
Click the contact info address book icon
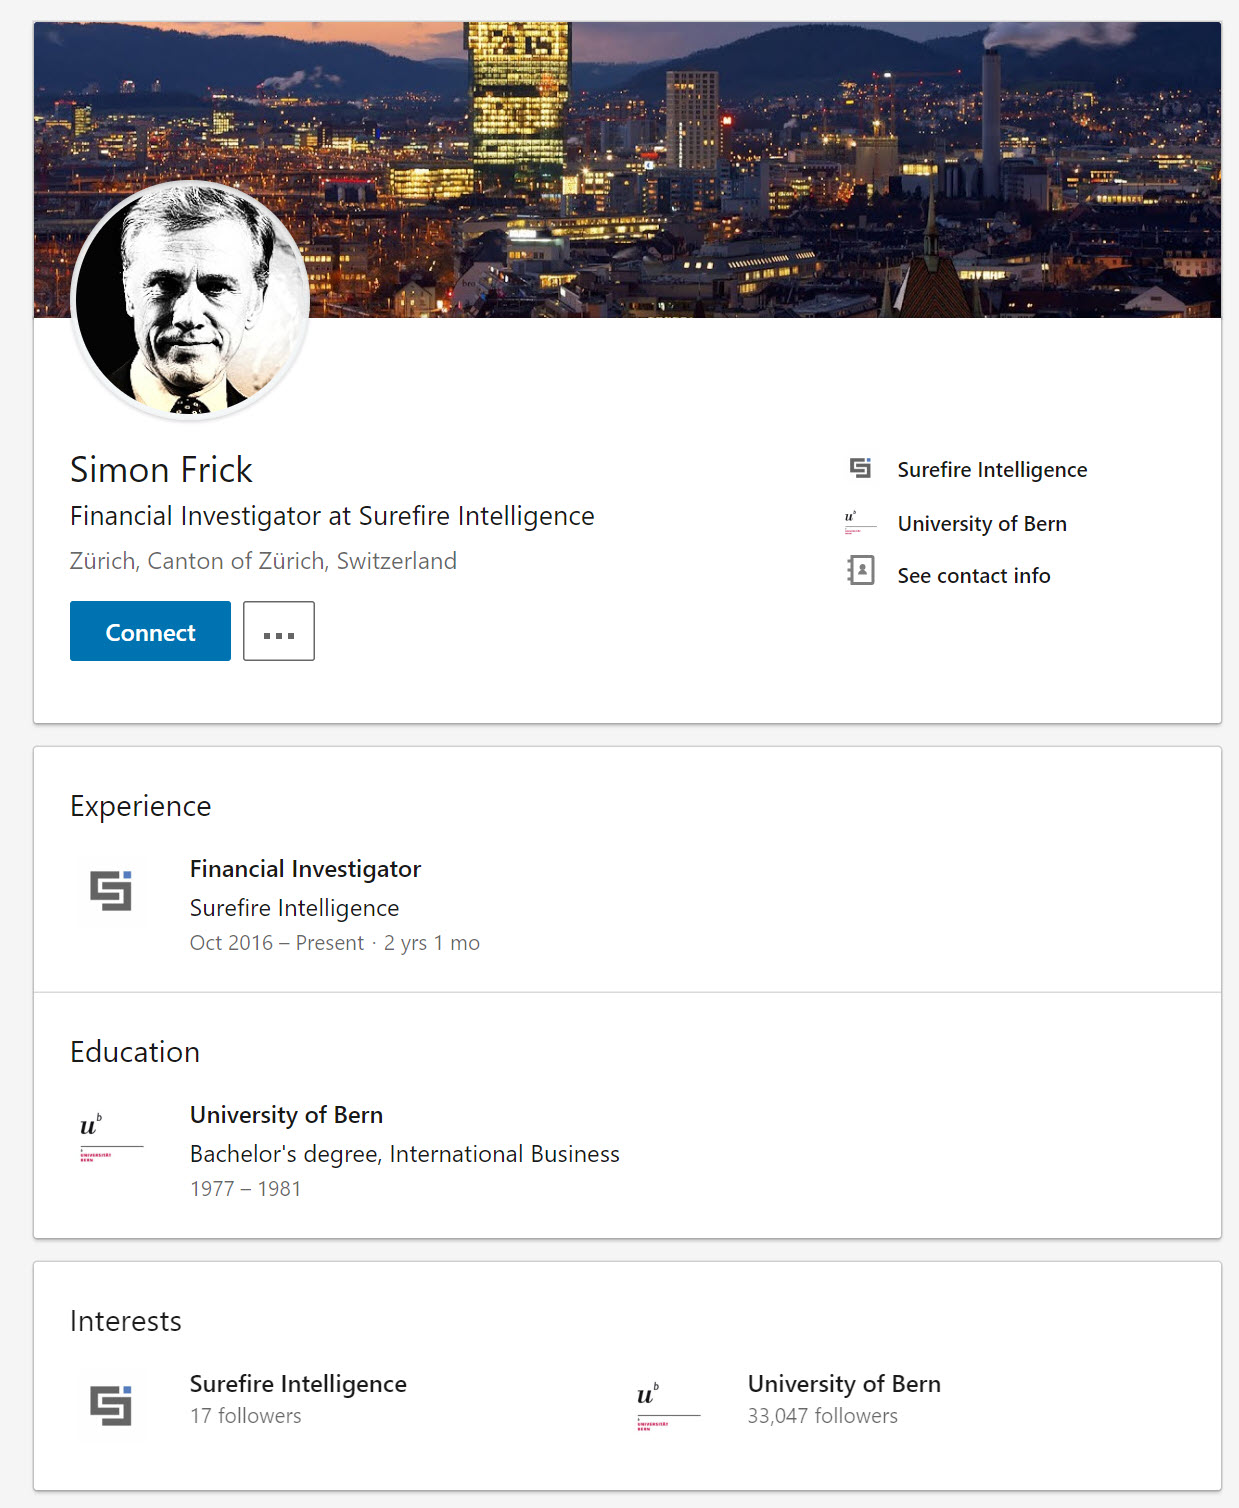pyautogui.click(x=860, y=571)
